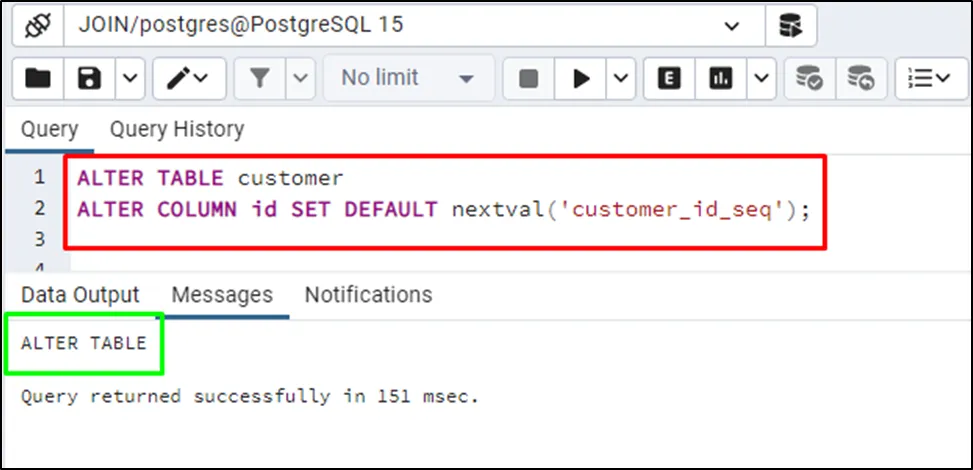Viewport: 973px width, 470px height.
Task: Click on empty line 3 in query editor
Action: coord(400,239)
